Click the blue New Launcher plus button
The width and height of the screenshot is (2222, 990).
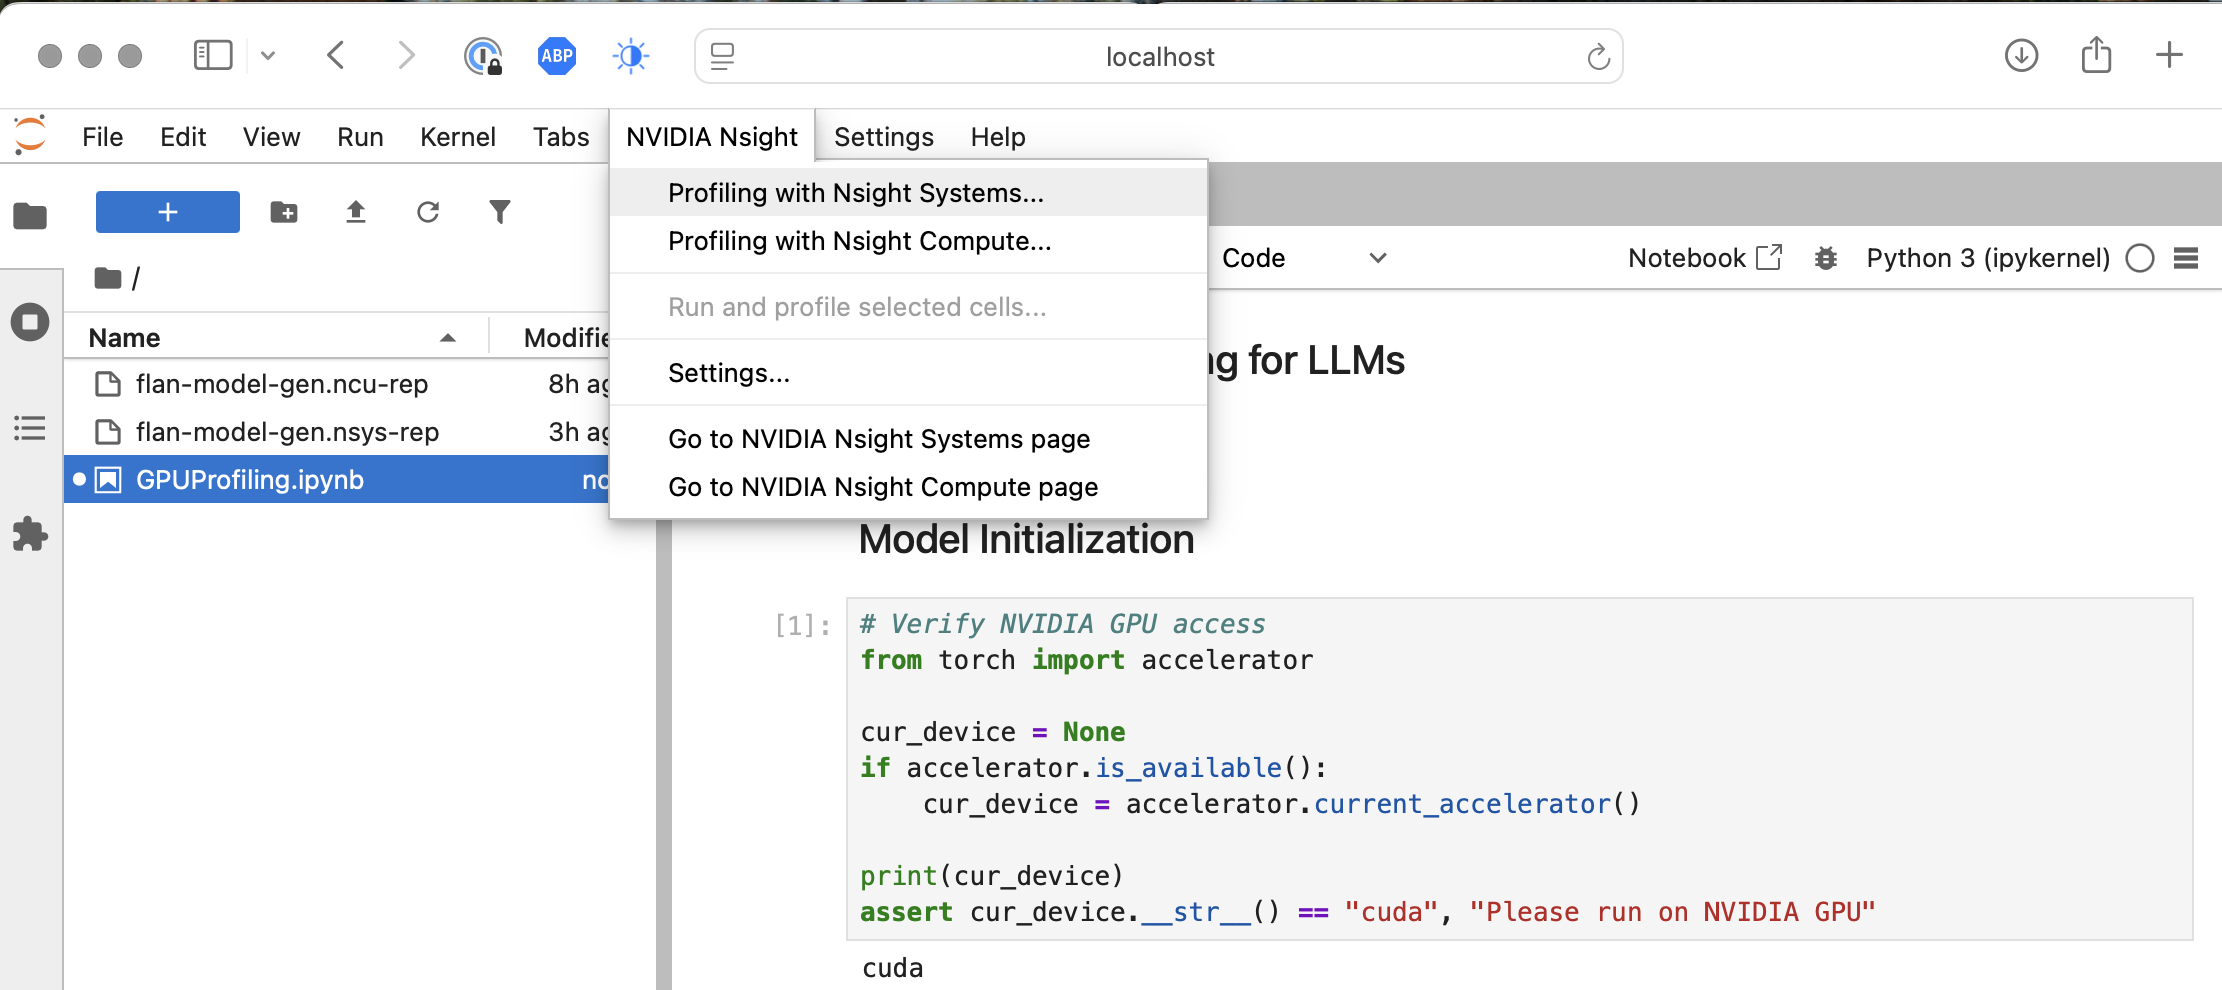pyautogui.click(x=168, y=212)
